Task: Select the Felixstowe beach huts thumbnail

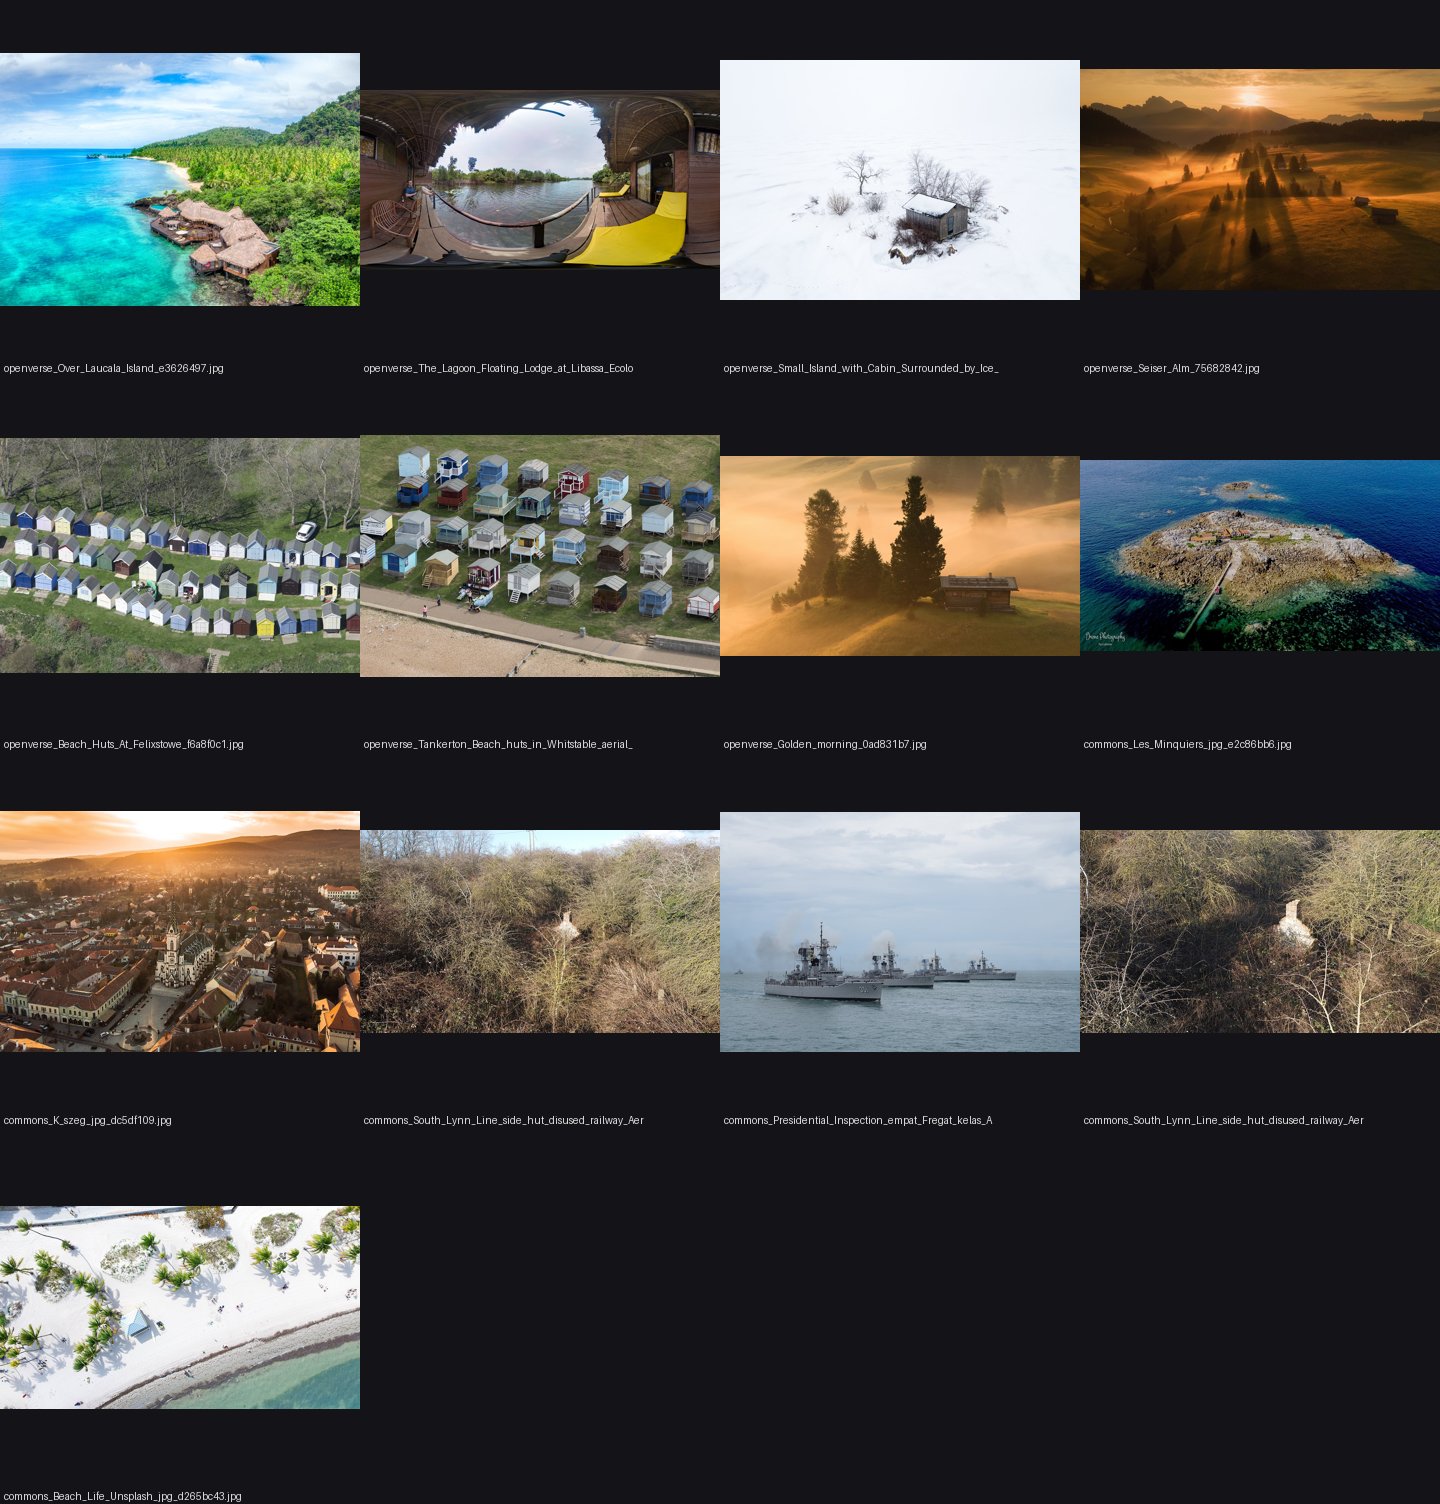Action: tap(180, 555)
